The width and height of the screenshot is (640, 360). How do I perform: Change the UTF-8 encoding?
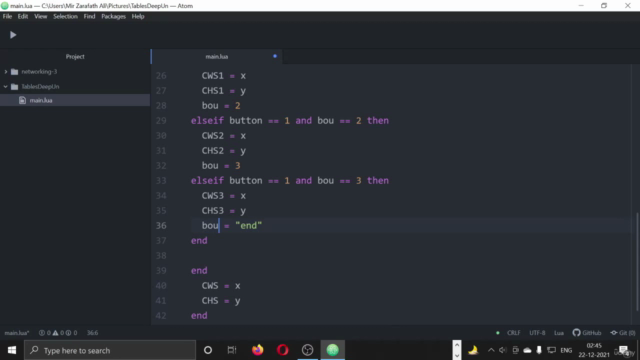click(537, 333)
